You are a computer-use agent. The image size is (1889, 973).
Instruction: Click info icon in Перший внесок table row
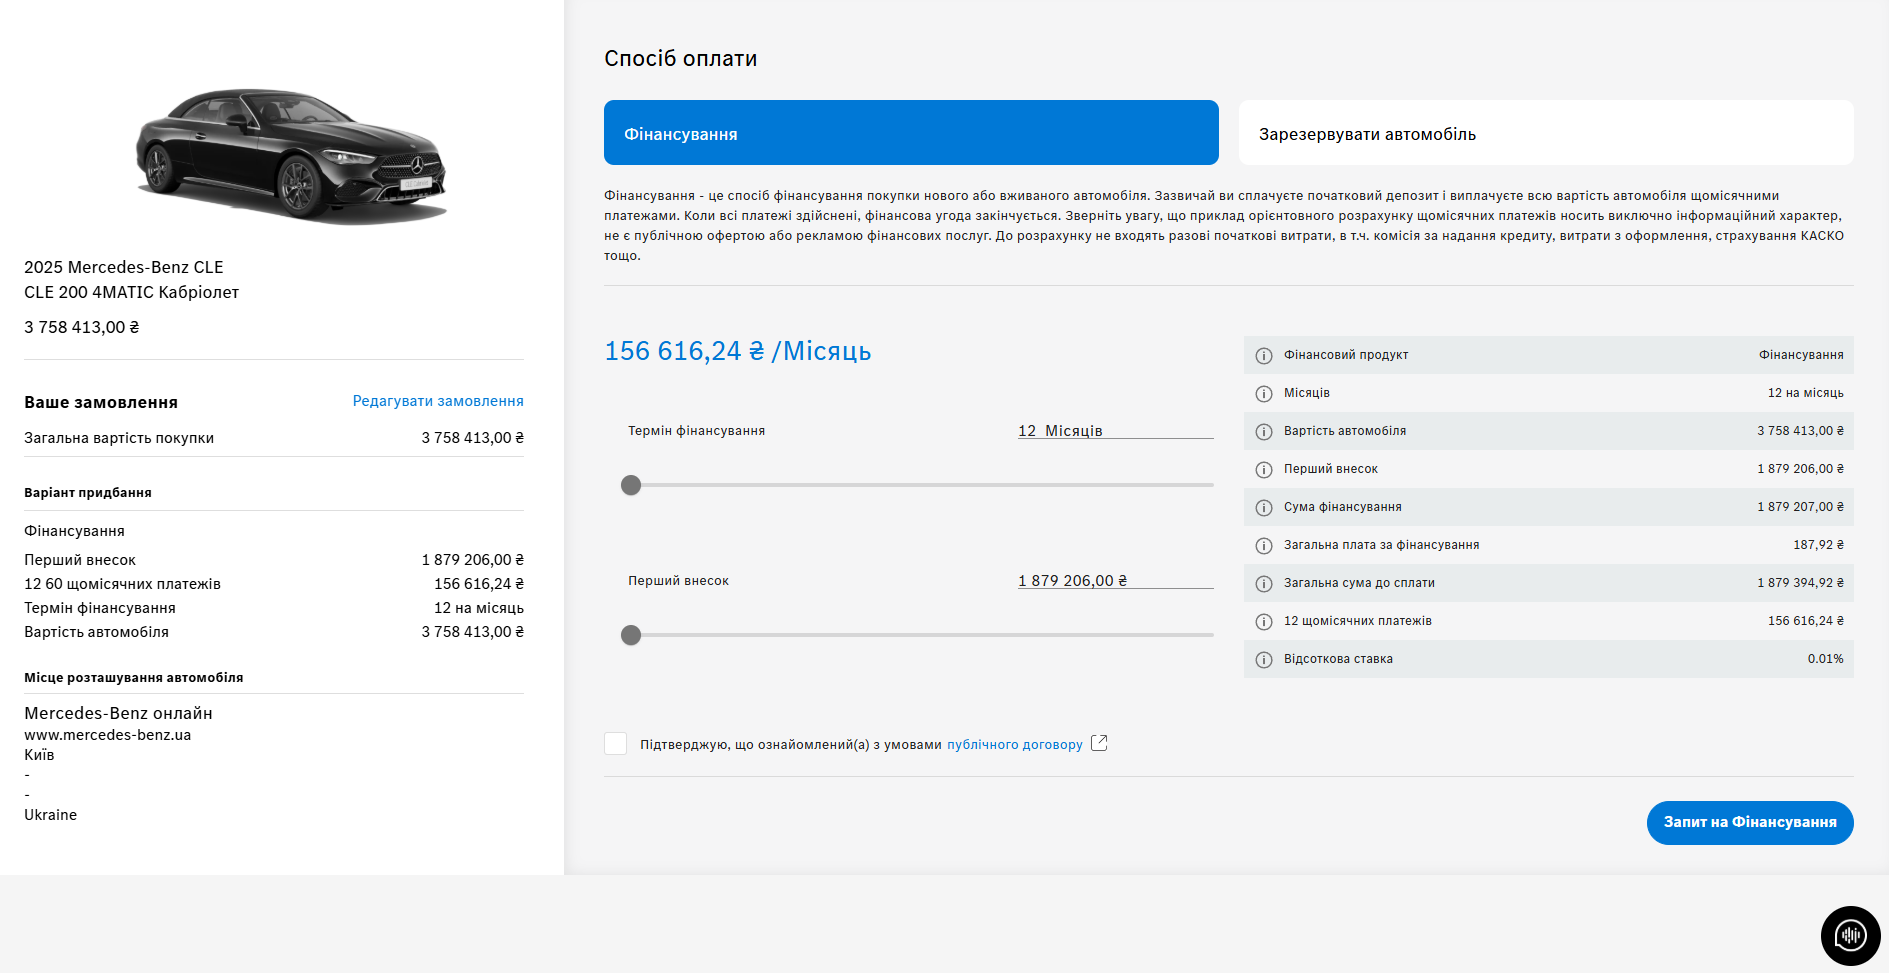tap(1264, 470)
